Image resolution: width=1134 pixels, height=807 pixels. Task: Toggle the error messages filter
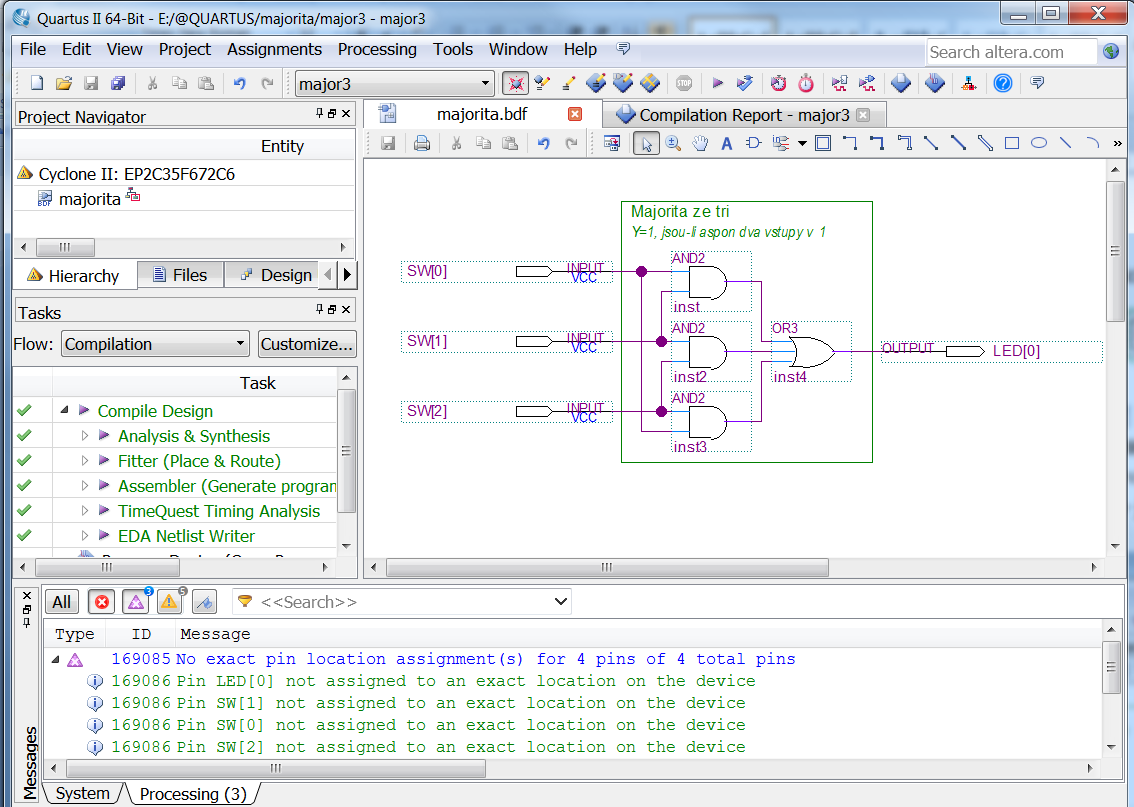click(102, 602)
